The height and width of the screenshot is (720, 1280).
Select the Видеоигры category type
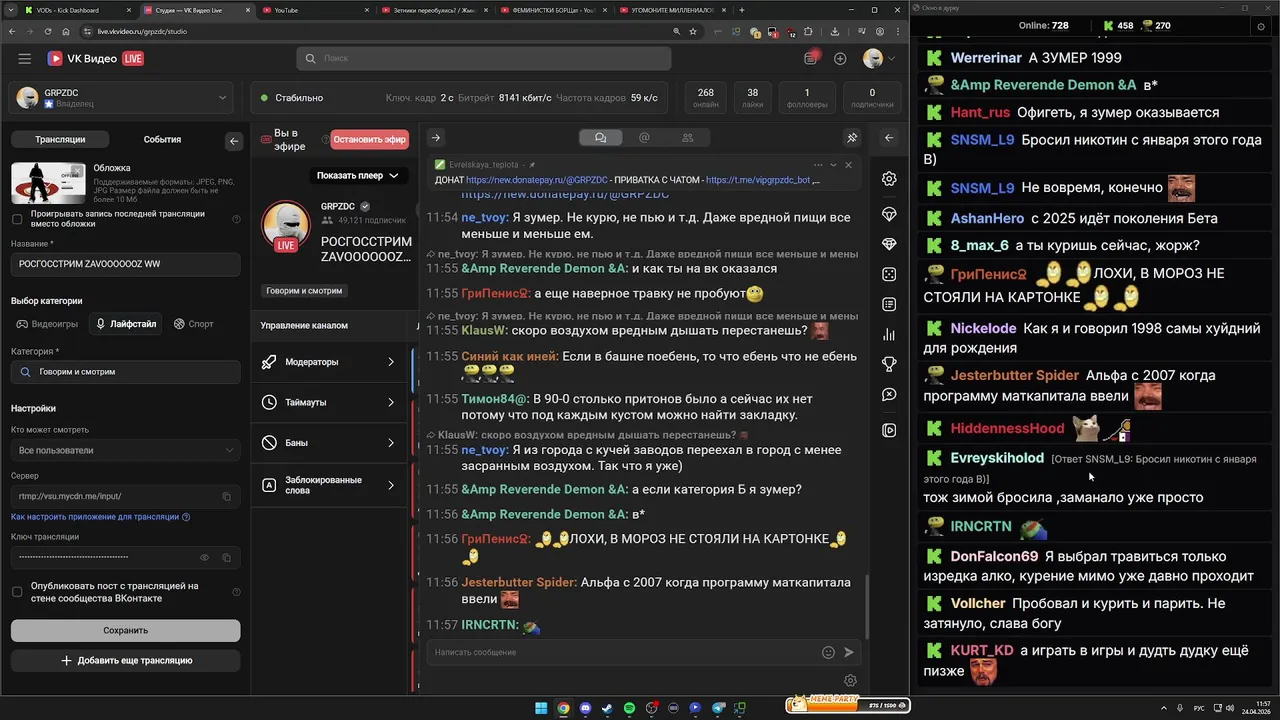[47, 324]
